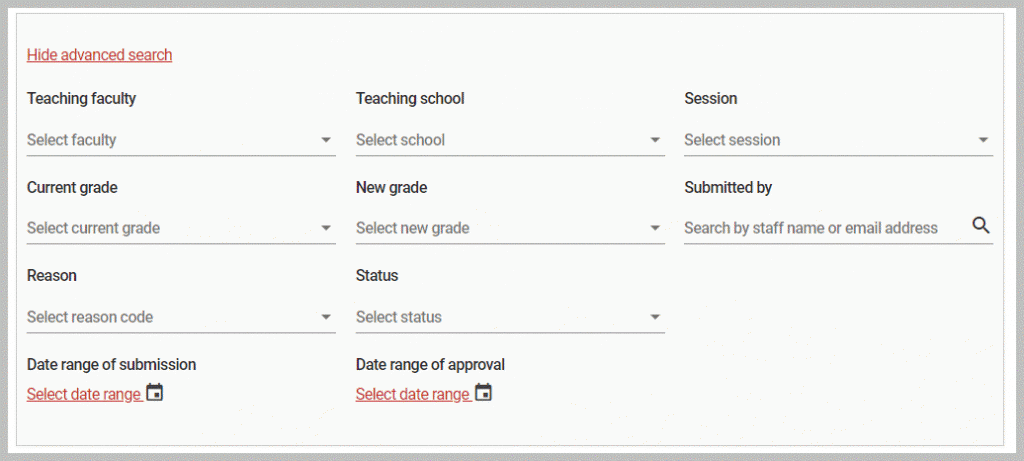Open the Select reason code dropdown
Viewport: 1024px width, 461px height.
tap(181, 317)
